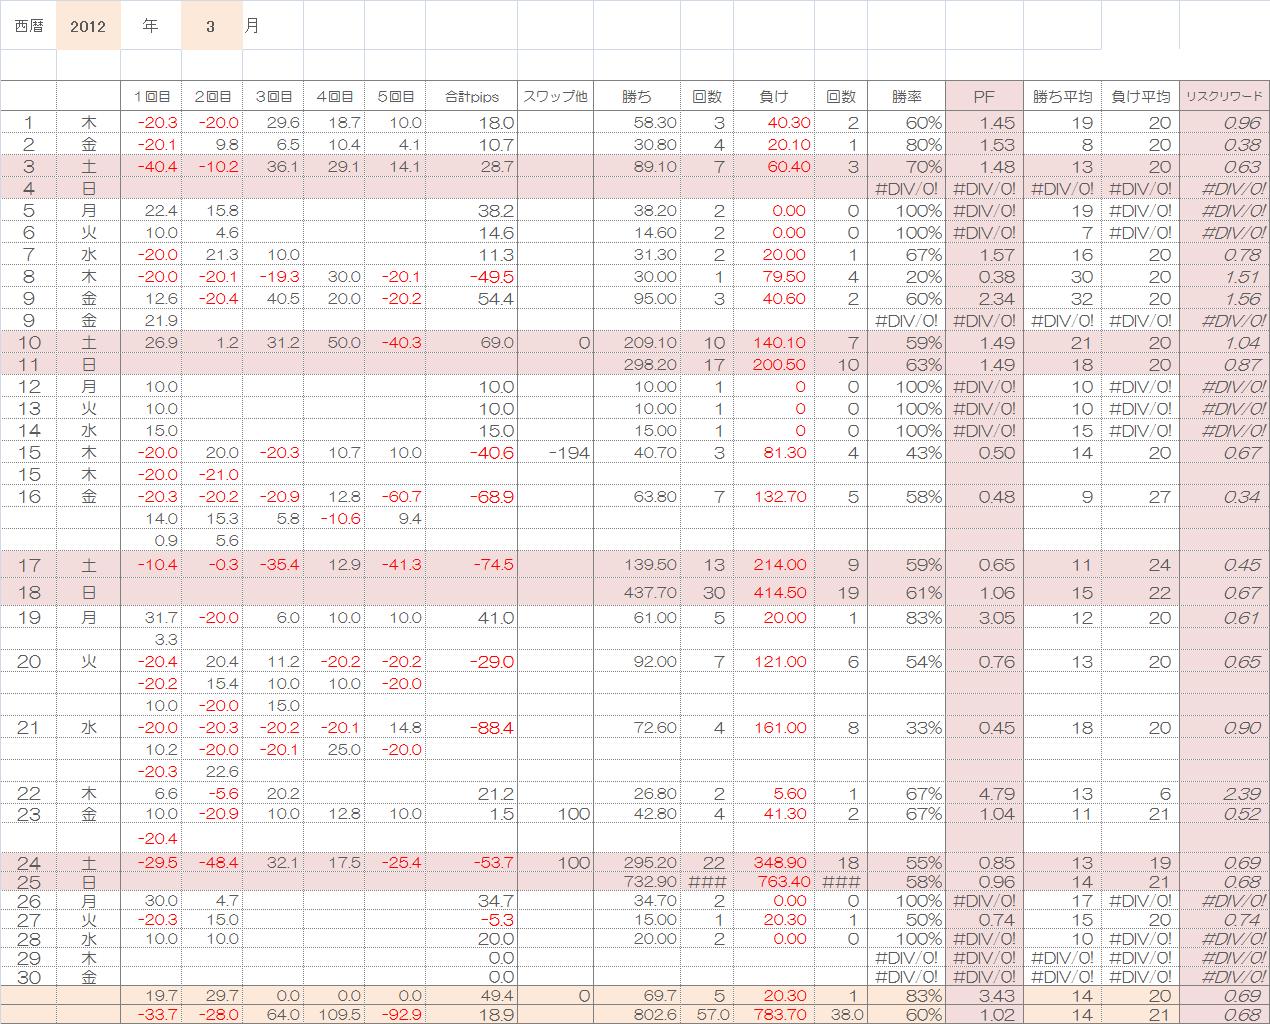Click the 348.90 loss cell
The image size is (1270, 1024).
coord(774,862)
